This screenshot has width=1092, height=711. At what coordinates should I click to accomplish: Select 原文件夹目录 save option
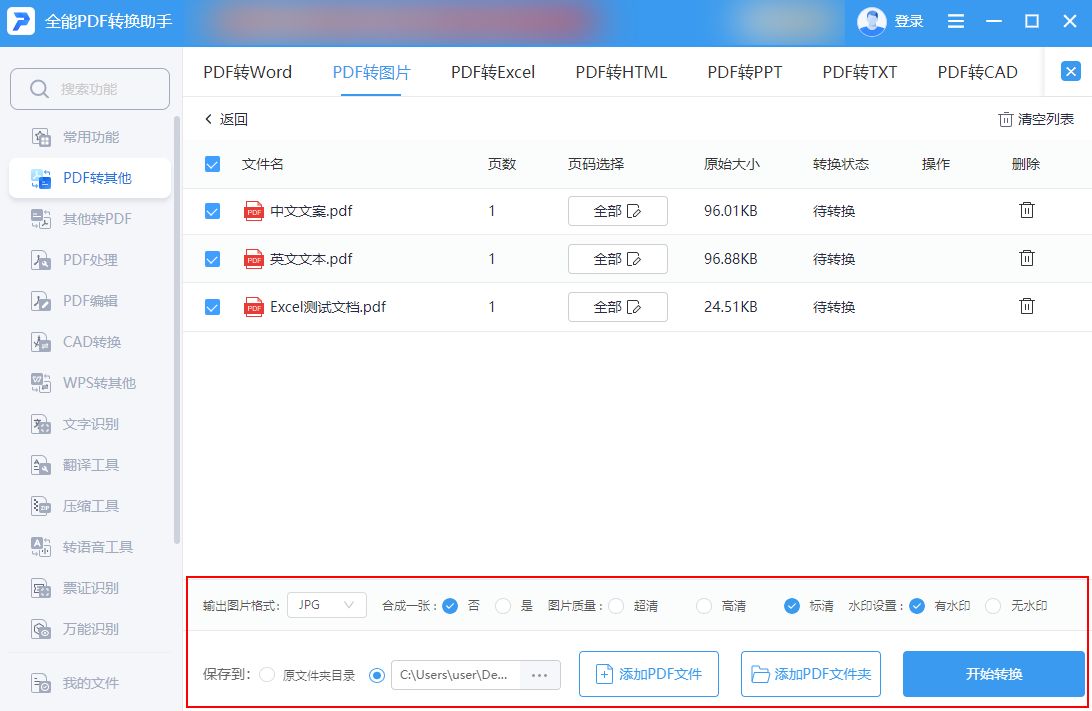(267, 675)
